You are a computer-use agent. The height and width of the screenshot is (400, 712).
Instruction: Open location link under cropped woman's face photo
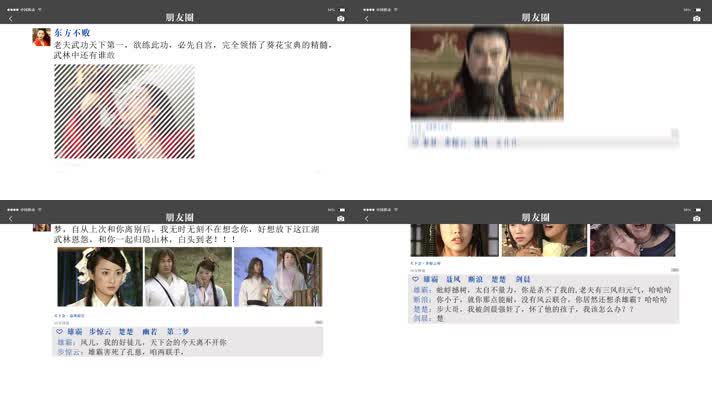425,263
